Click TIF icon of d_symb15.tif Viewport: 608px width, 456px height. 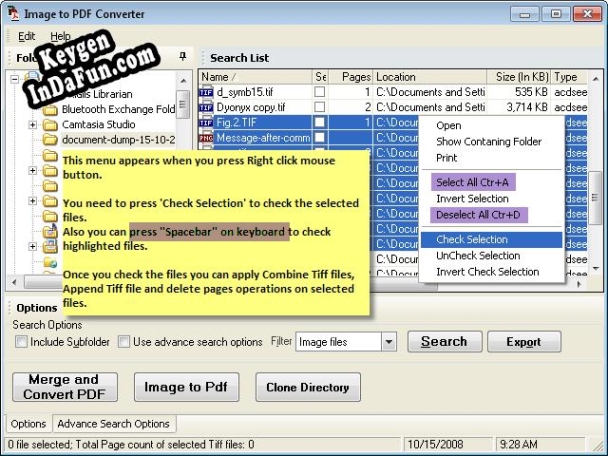click(206, 92)
